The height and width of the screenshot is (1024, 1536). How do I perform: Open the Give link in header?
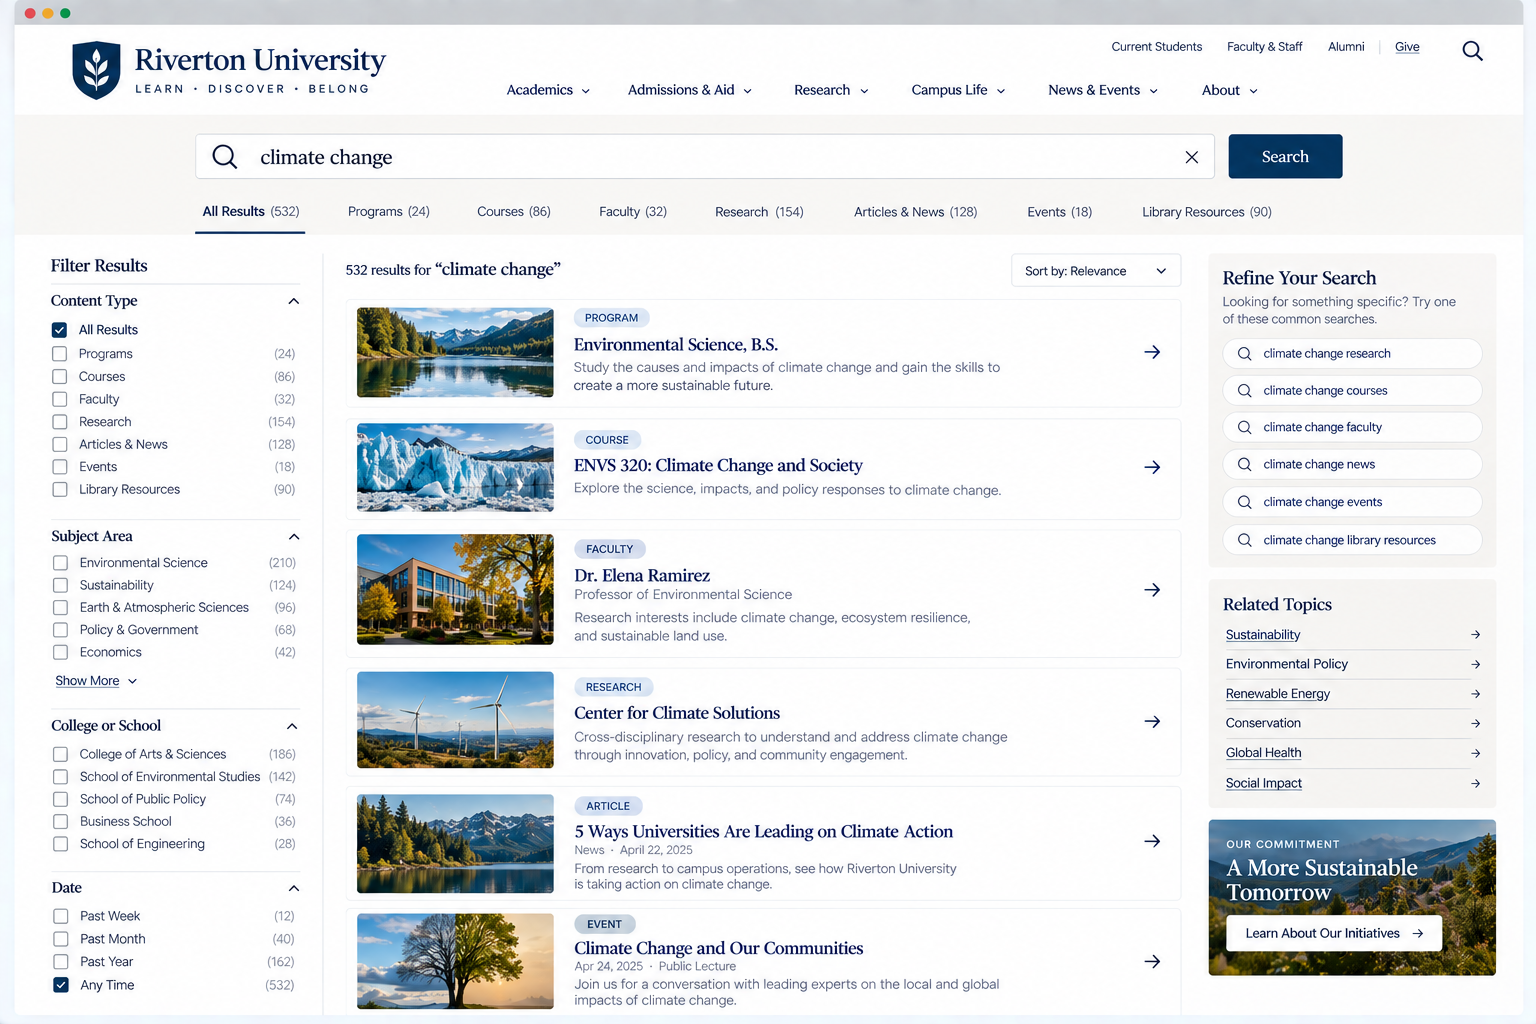(x=1407, y=47)
